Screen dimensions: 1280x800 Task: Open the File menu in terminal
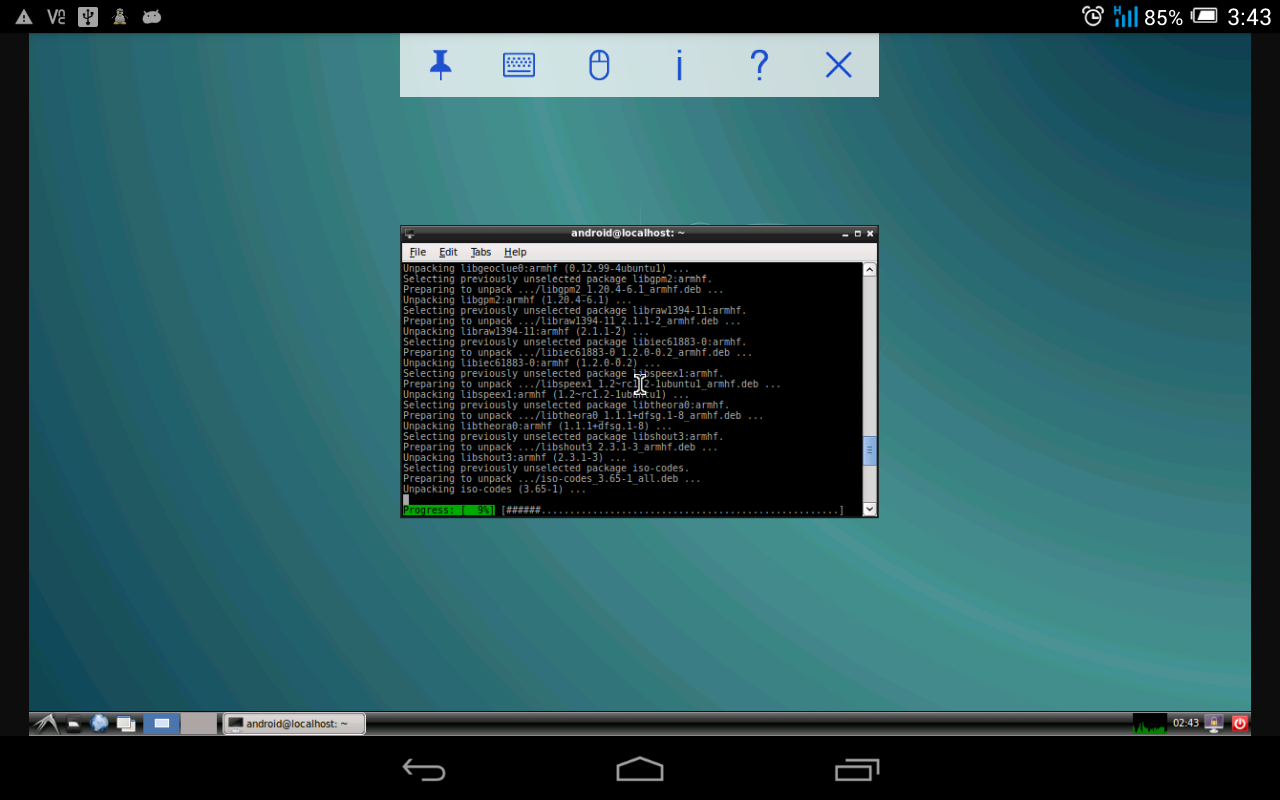point(418,252)
